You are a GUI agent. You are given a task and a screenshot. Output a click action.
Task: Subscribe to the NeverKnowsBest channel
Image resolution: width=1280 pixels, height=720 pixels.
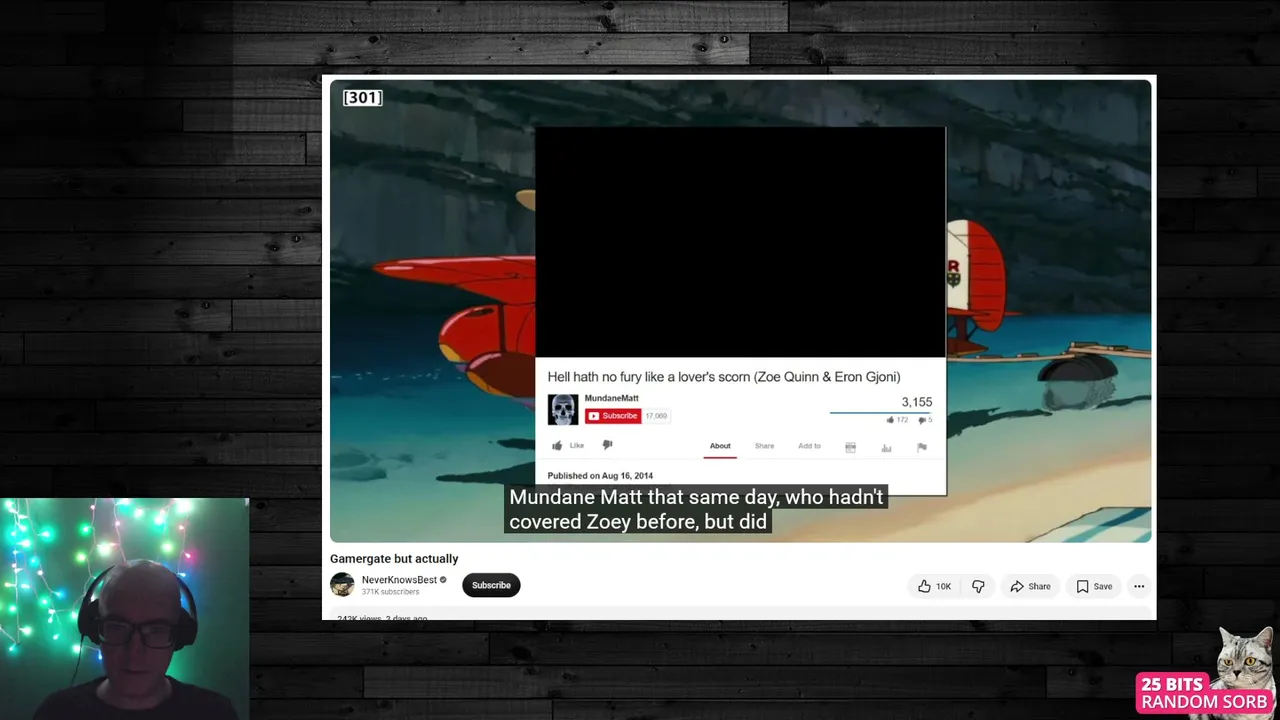tap(491, 585)
